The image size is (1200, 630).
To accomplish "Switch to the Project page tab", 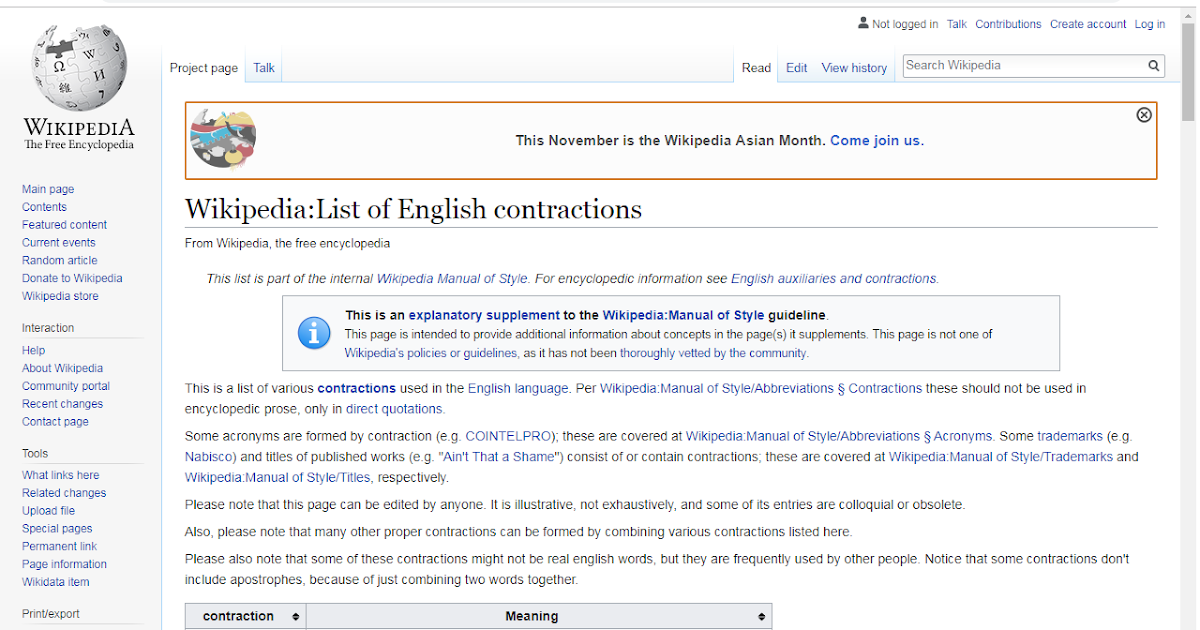I will (x=204, y=68).
